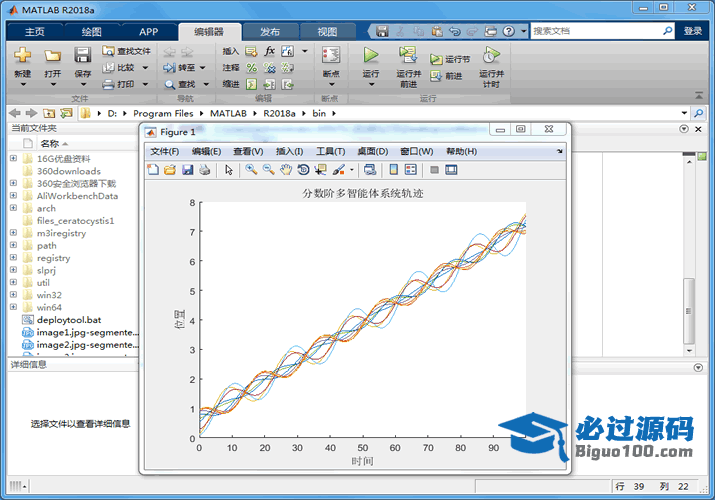The image size is (715, 500).
Task: Switch to the APP tab
Action: 148,31
